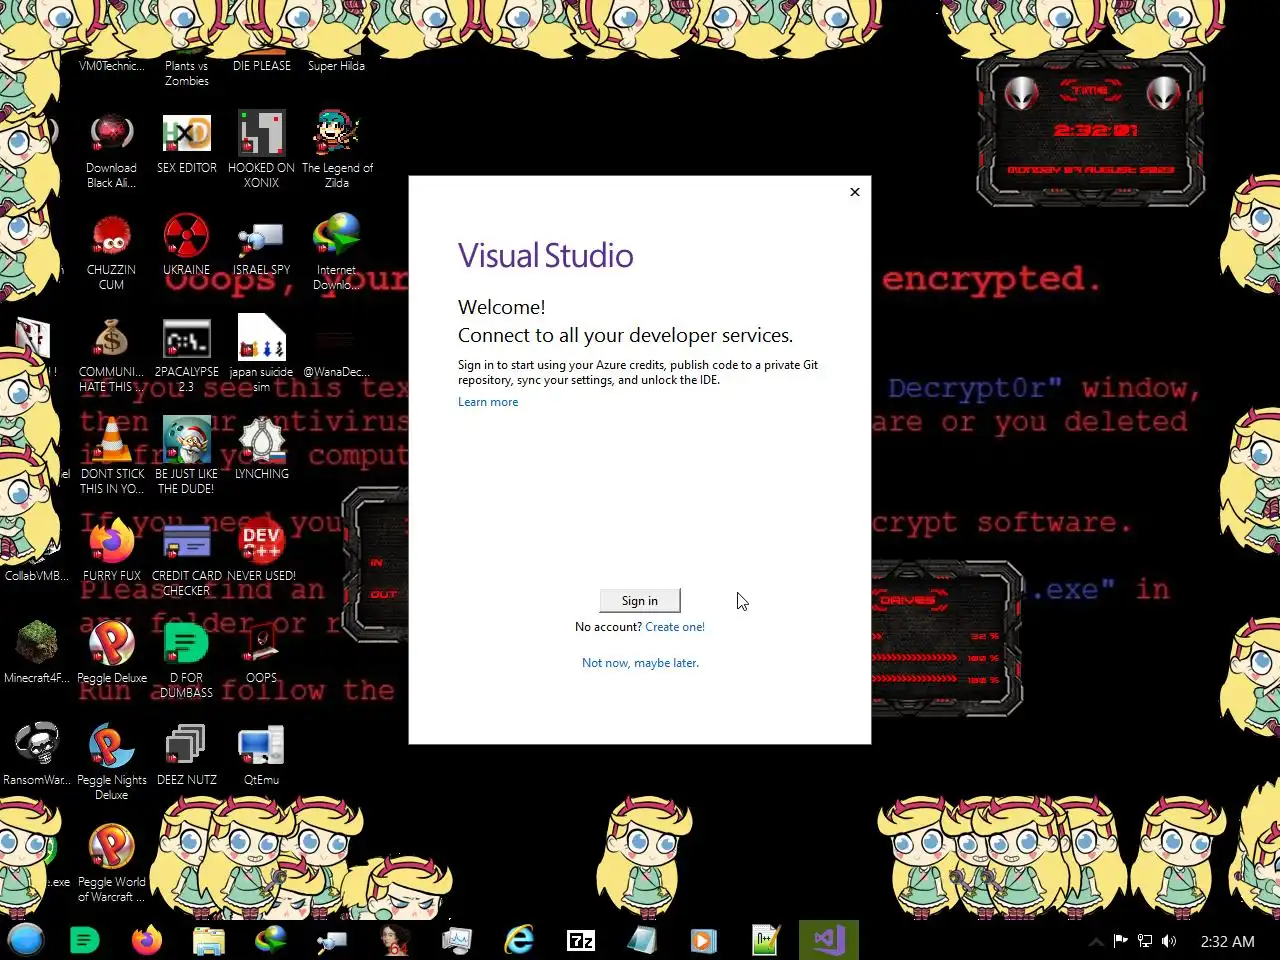The image size is (1280, 960).
Task: Open the Peggle Deluxe desktop icon
Action: (x=111, y=653)
